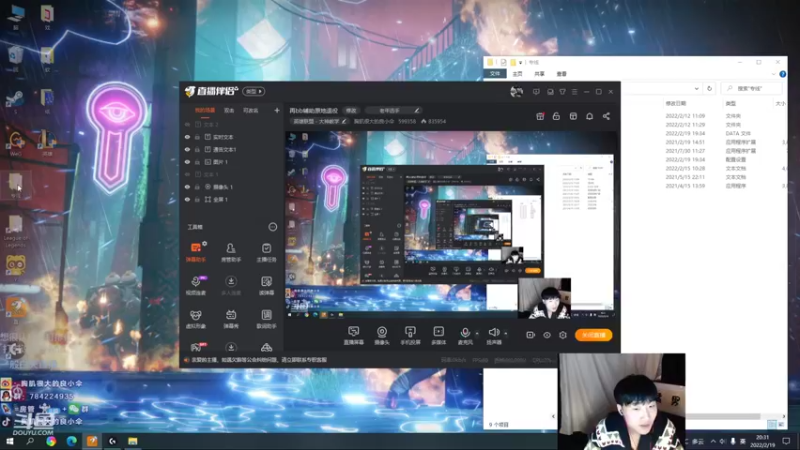
Task: Show the hidden 文本 1 source
Action: pyautogui.click(x=187, y=174)
